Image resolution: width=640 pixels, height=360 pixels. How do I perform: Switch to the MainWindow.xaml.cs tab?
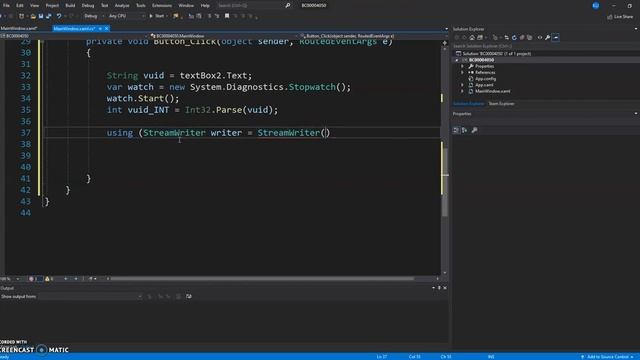tap(74, 29)
